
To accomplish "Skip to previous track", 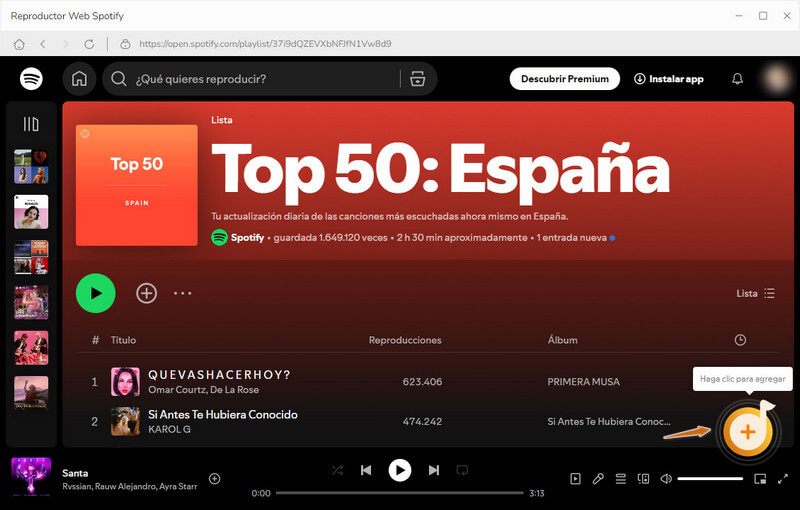I will pos(366,470).
